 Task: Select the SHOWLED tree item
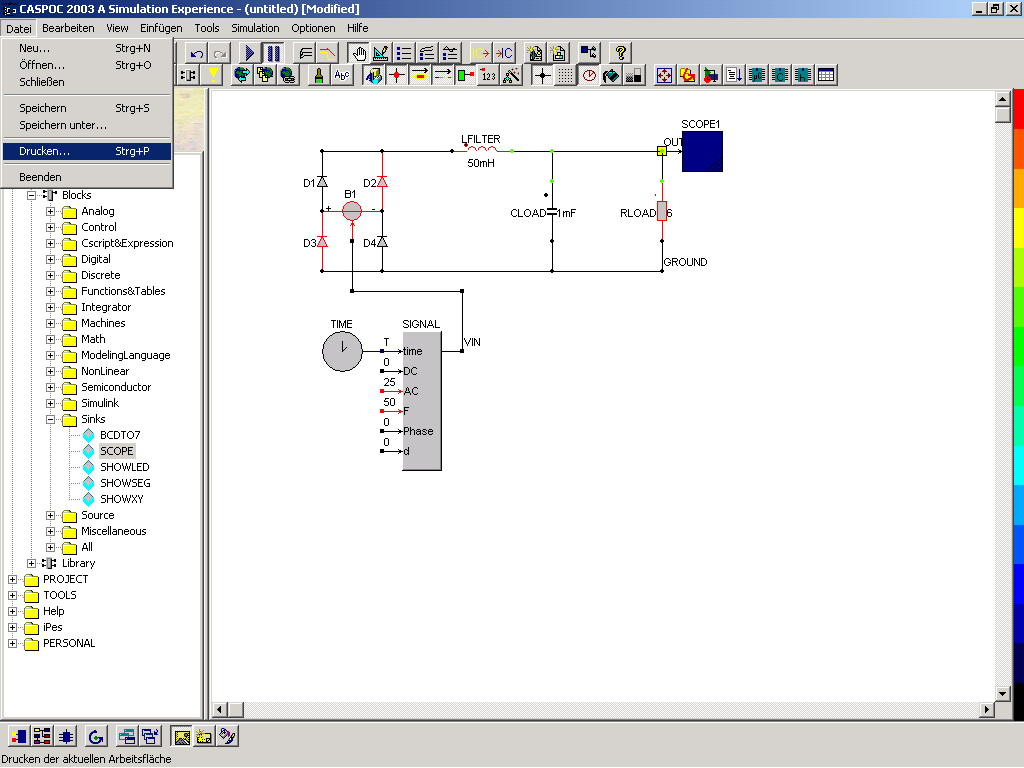click(125, 467)
